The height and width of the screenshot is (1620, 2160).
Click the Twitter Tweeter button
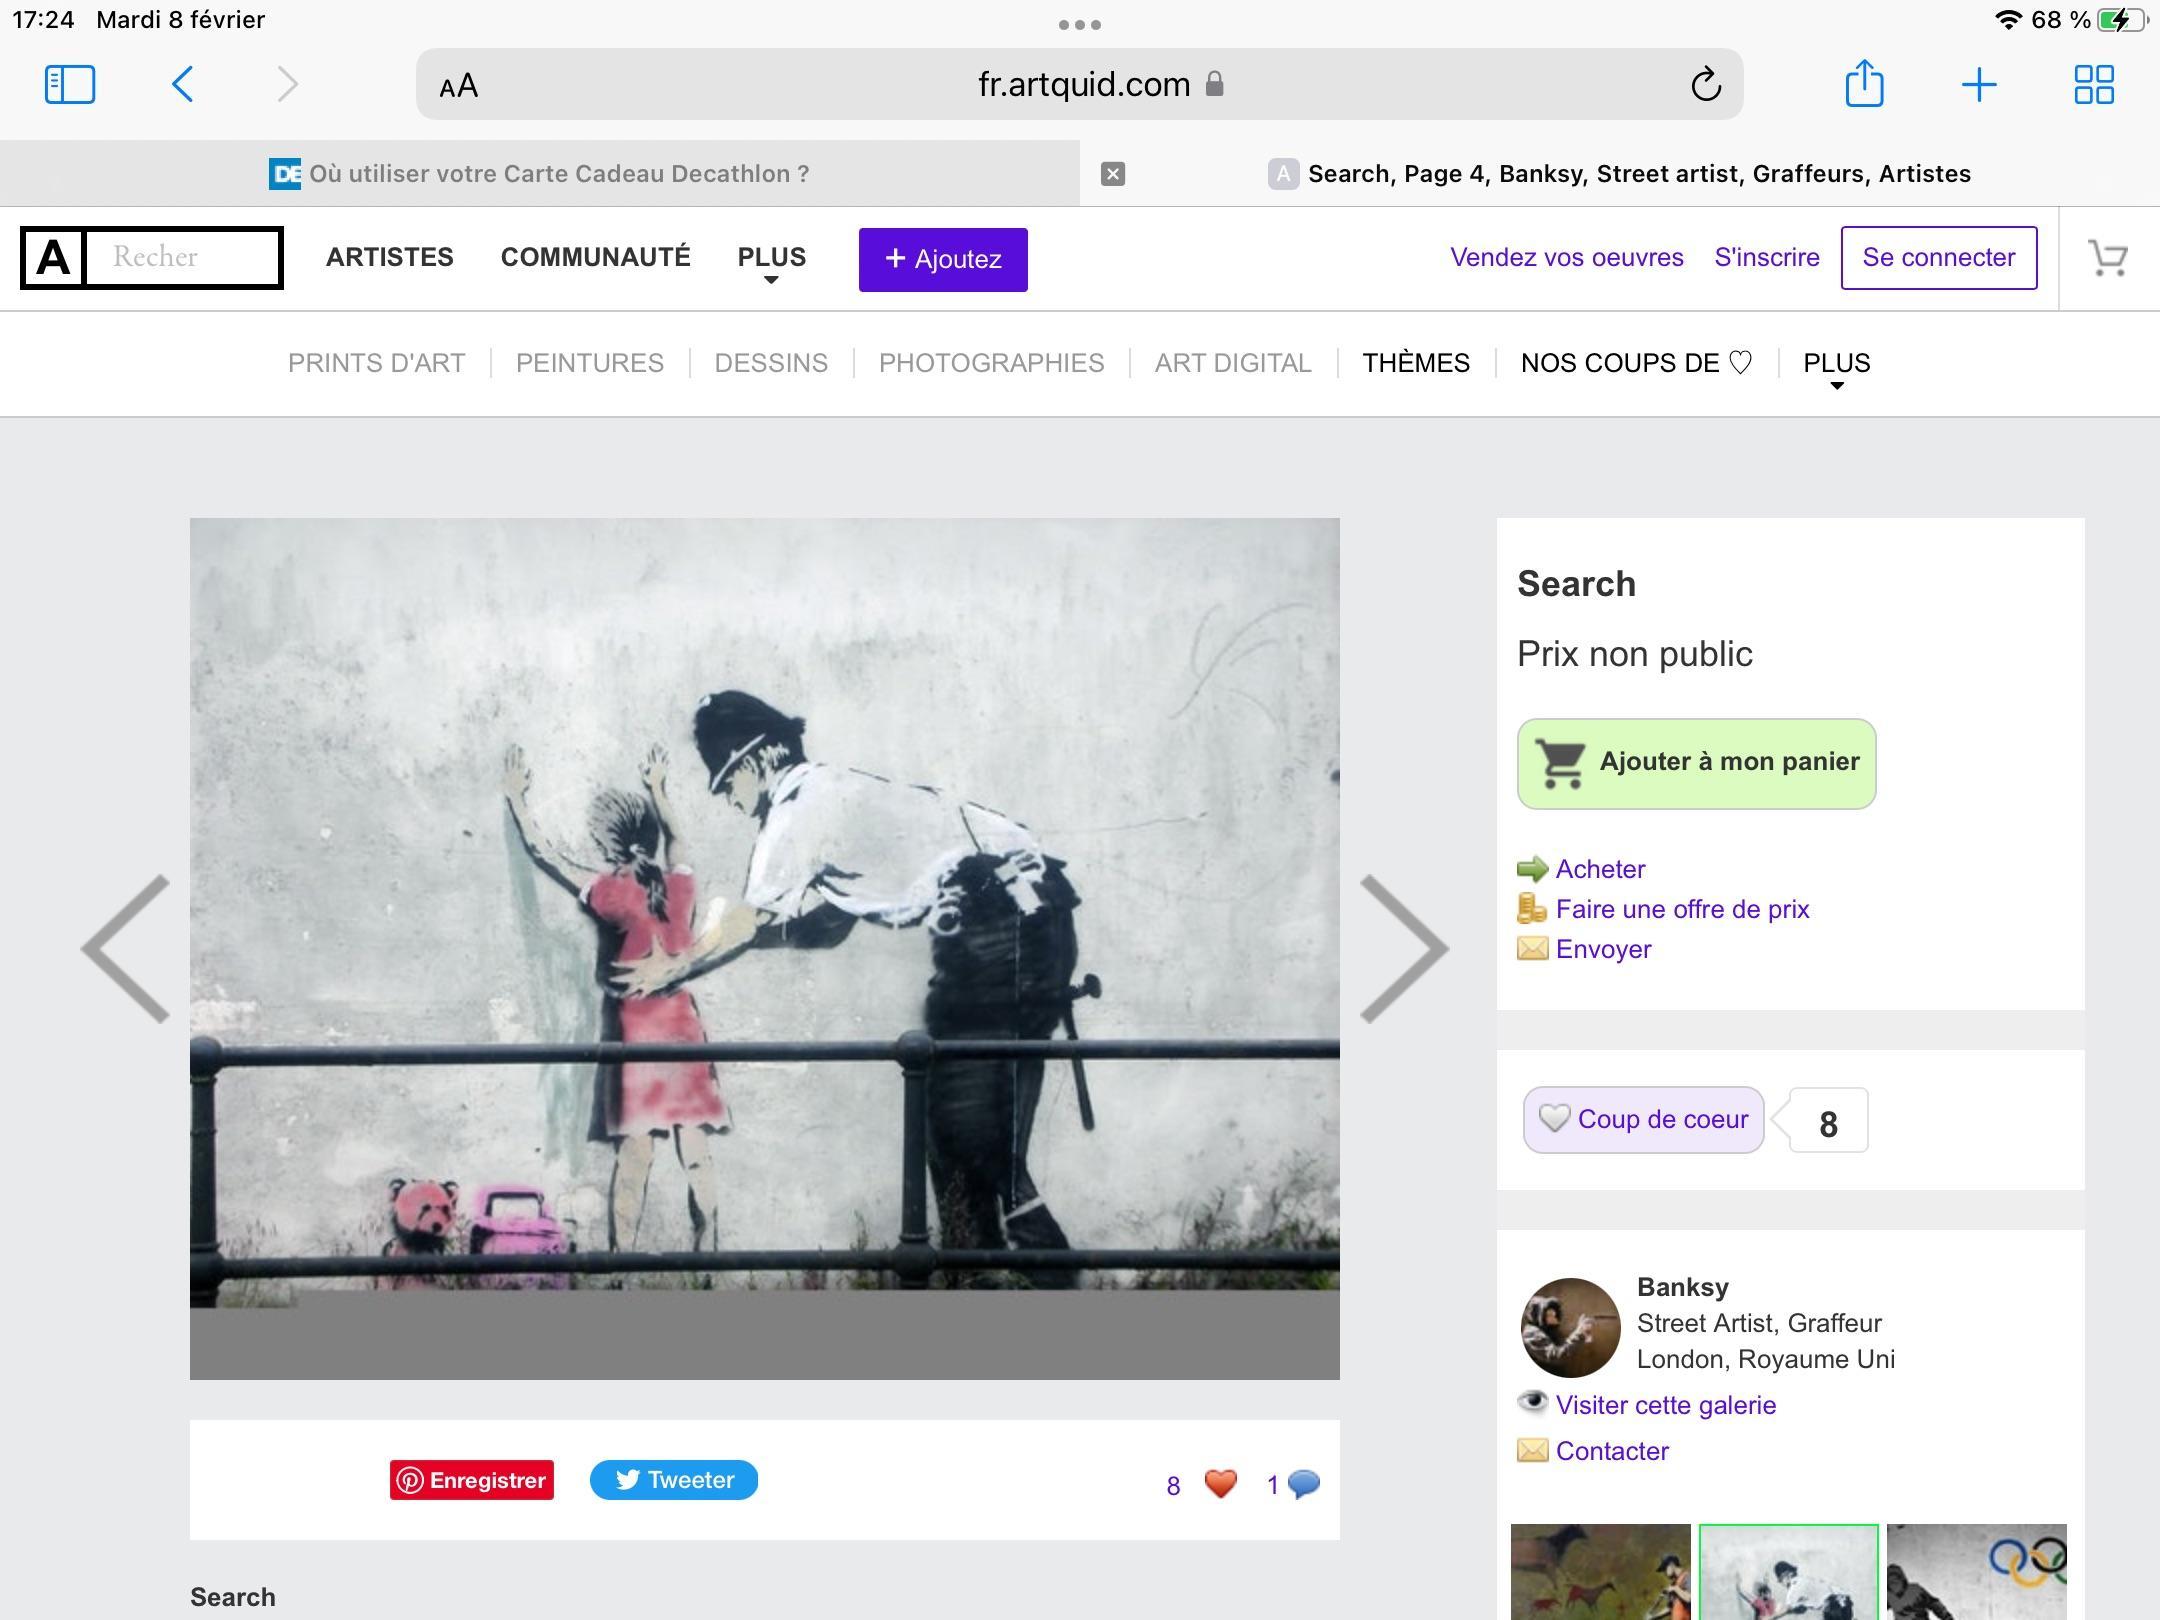[x=674, y=1480]
